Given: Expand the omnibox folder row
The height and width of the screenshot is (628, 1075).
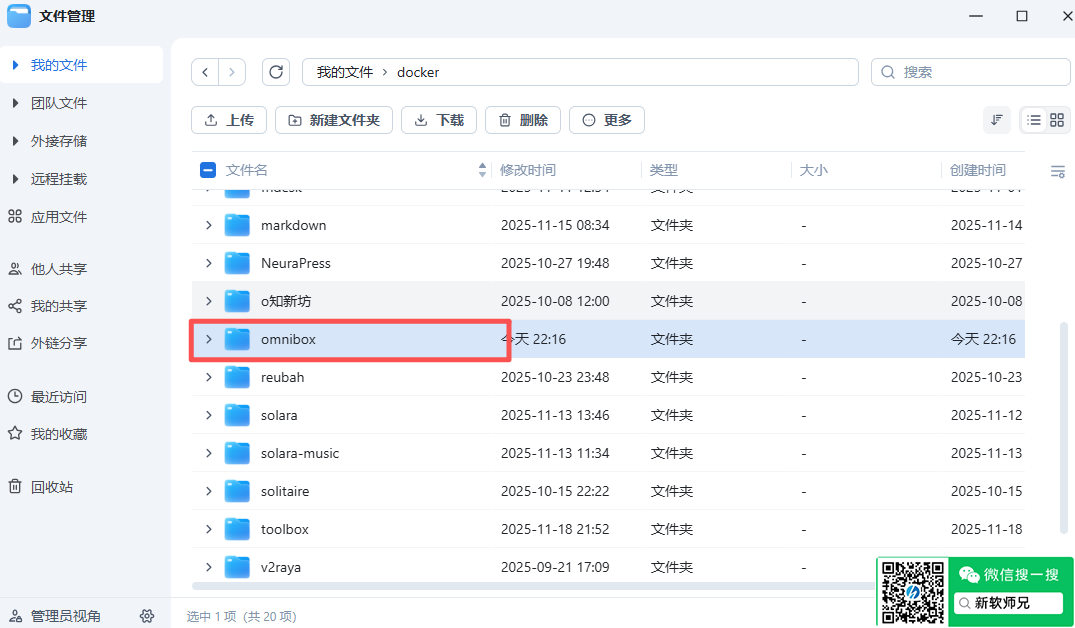Looking at the screenshot, I should (x=208, y=339).
